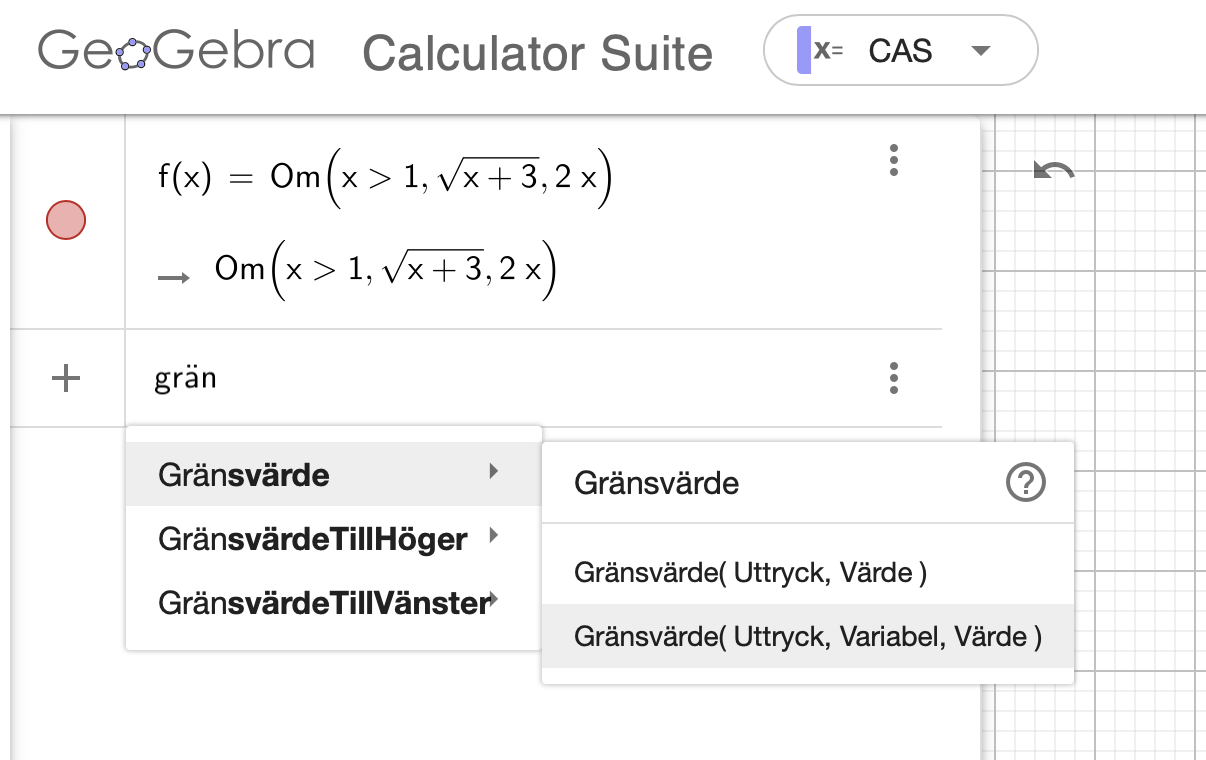Select the GränsvärdeTillVänster command

pyautogui.click(x=320, y=601)
